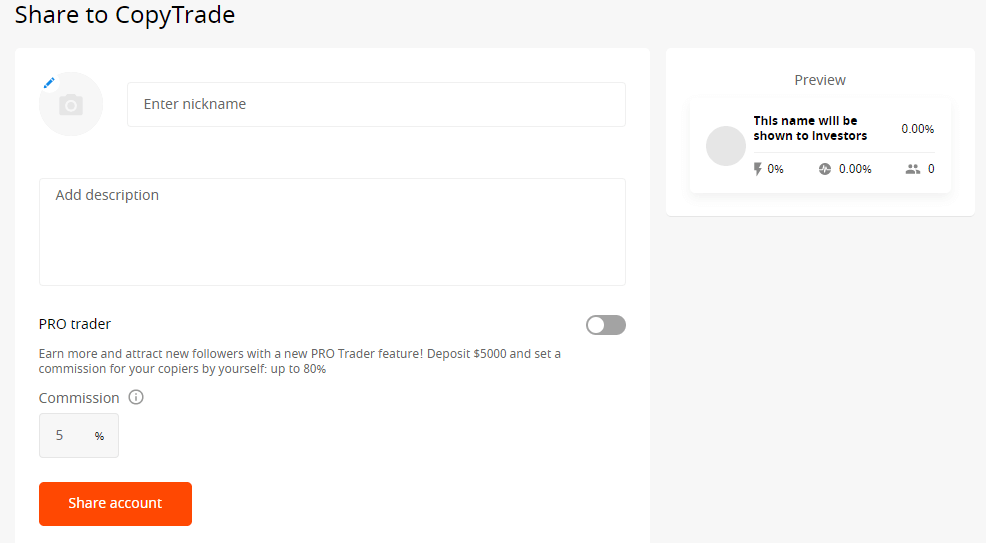986x543 pixels.
Task: Click the percent symbol in commission box
Action: [99, 436]
